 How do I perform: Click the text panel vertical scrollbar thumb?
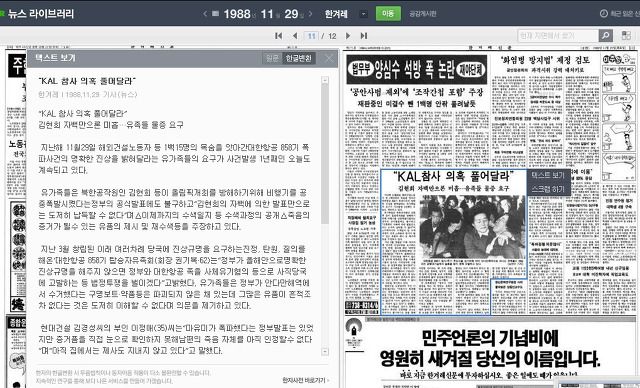point(325,154)
